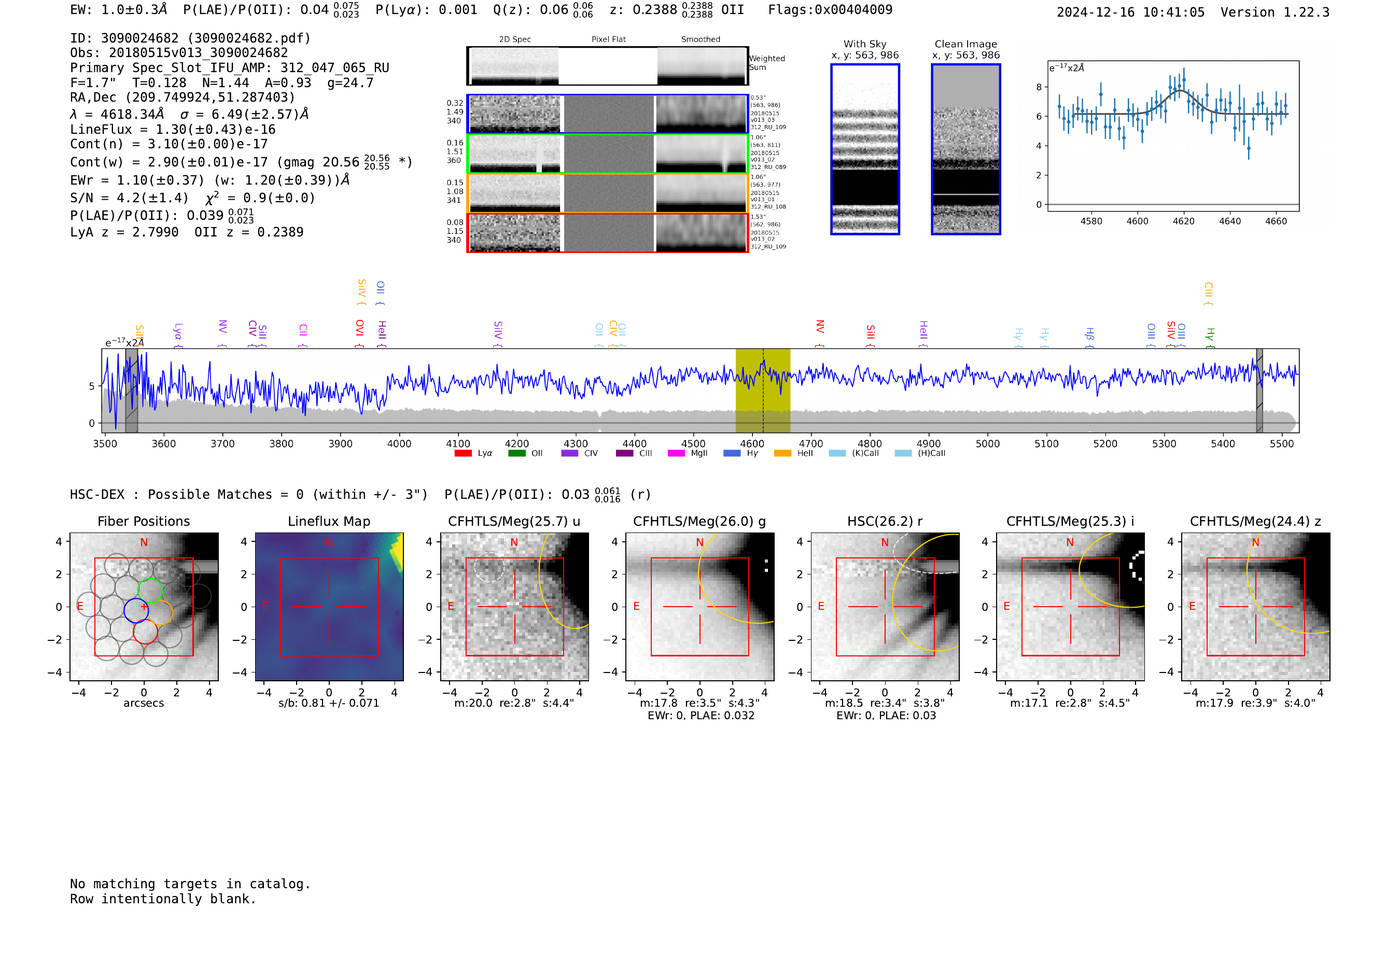Click the 2D Spec column header
The width and height of the screenshot is (1400, 953).
point(515,40)
